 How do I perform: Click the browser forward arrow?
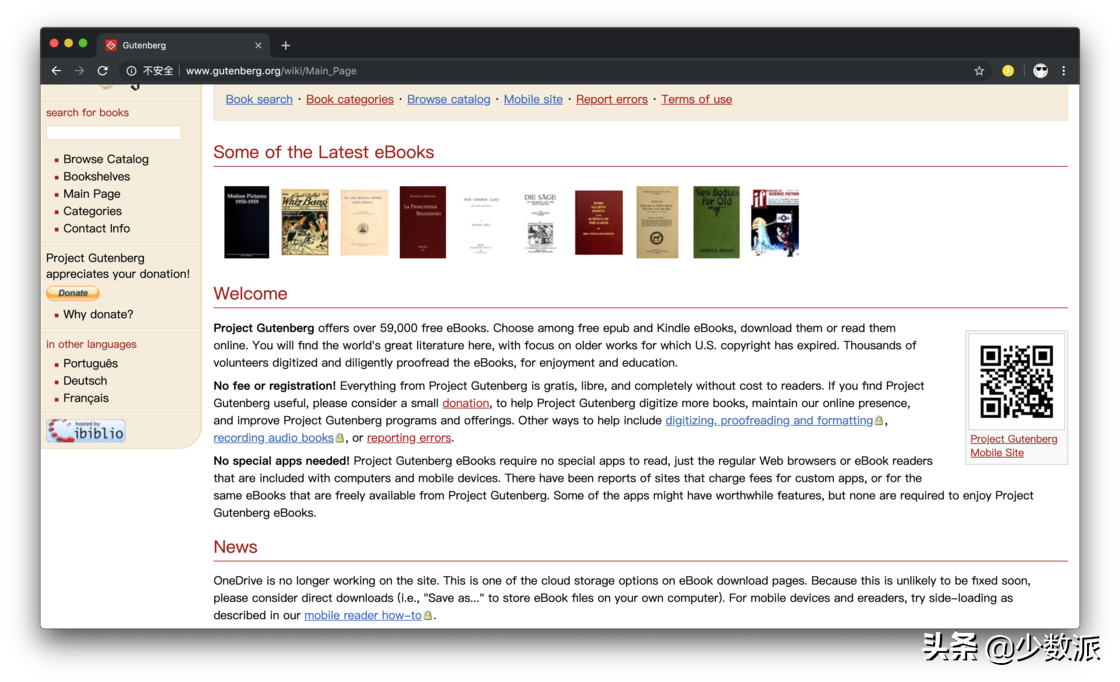pos(79,71)
